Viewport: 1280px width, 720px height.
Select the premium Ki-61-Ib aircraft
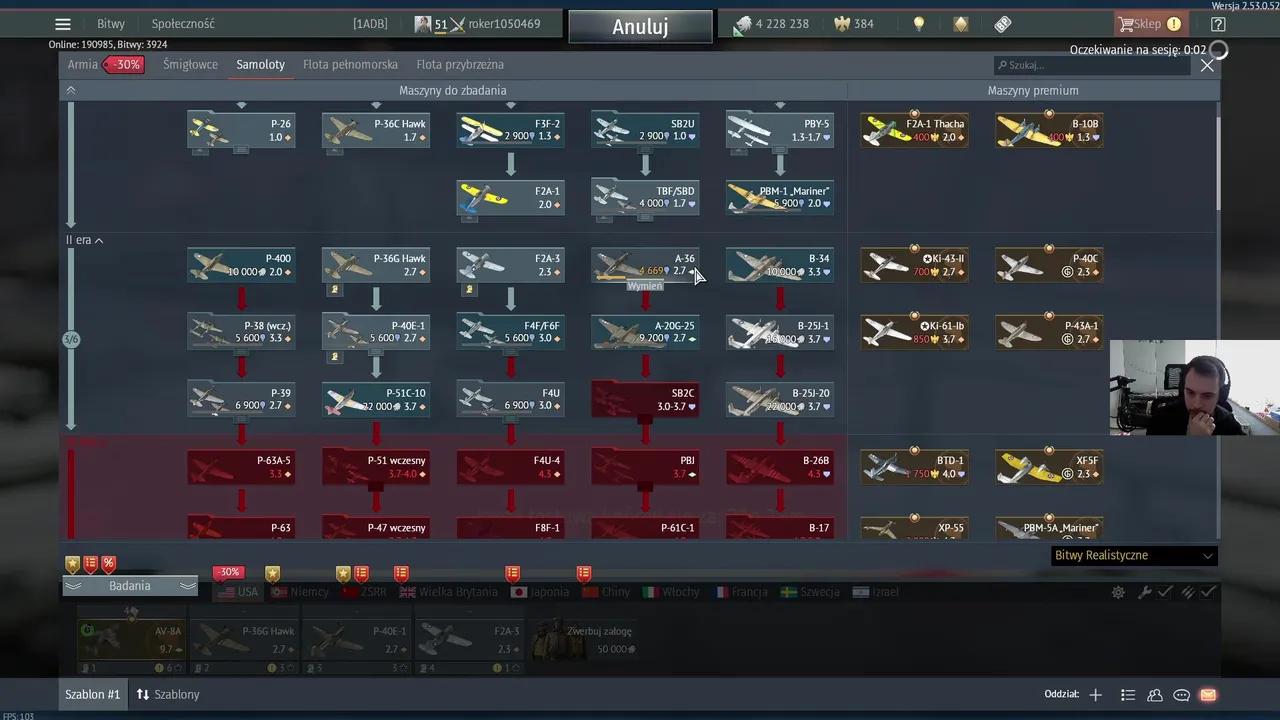914,332
